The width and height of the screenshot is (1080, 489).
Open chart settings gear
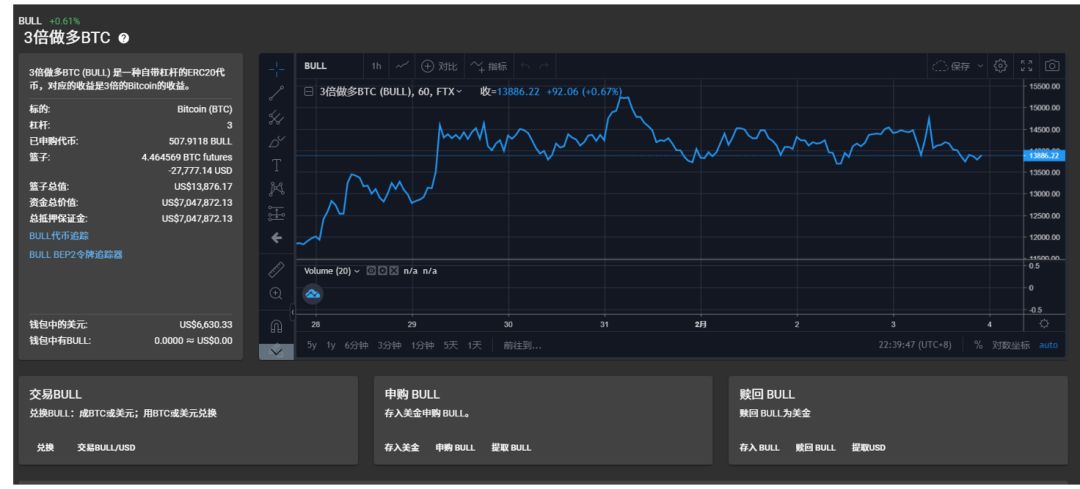[x=1001, y=66]
